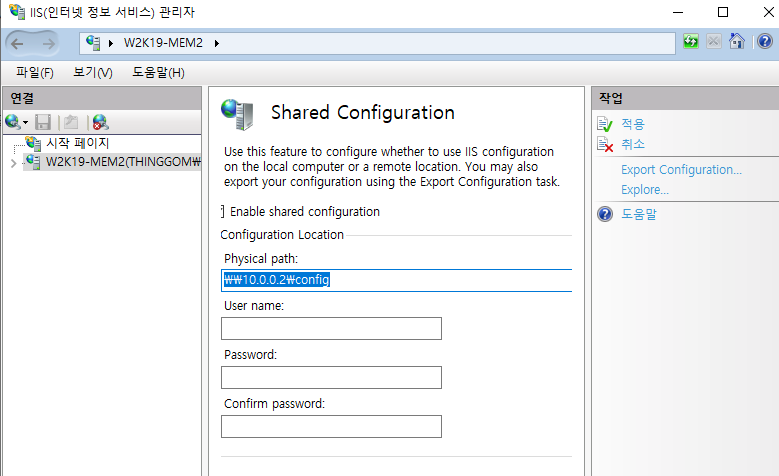Click the Confirm password input field
779x476 pixels.
[x=331, y=426]
